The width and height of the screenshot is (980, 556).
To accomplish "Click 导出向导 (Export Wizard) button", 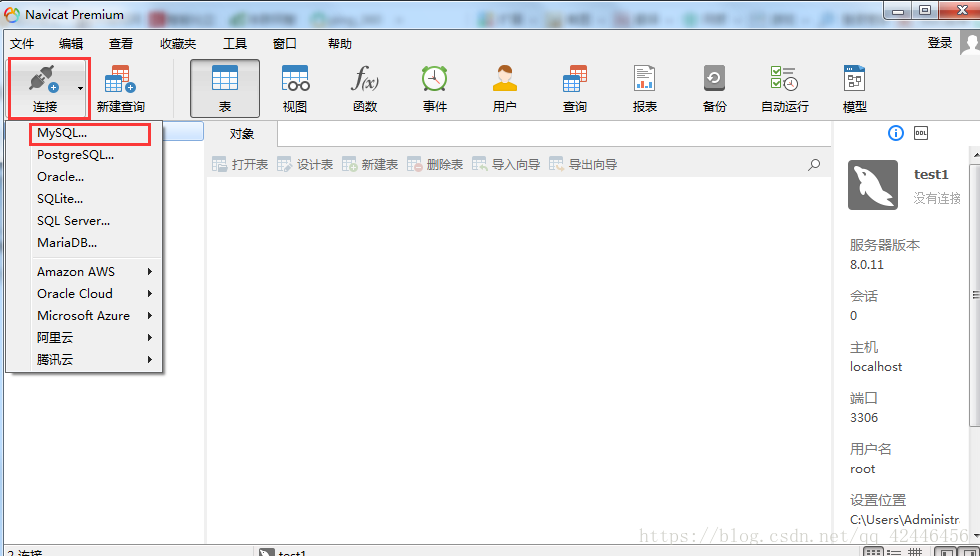I will [x=582, y=164].
